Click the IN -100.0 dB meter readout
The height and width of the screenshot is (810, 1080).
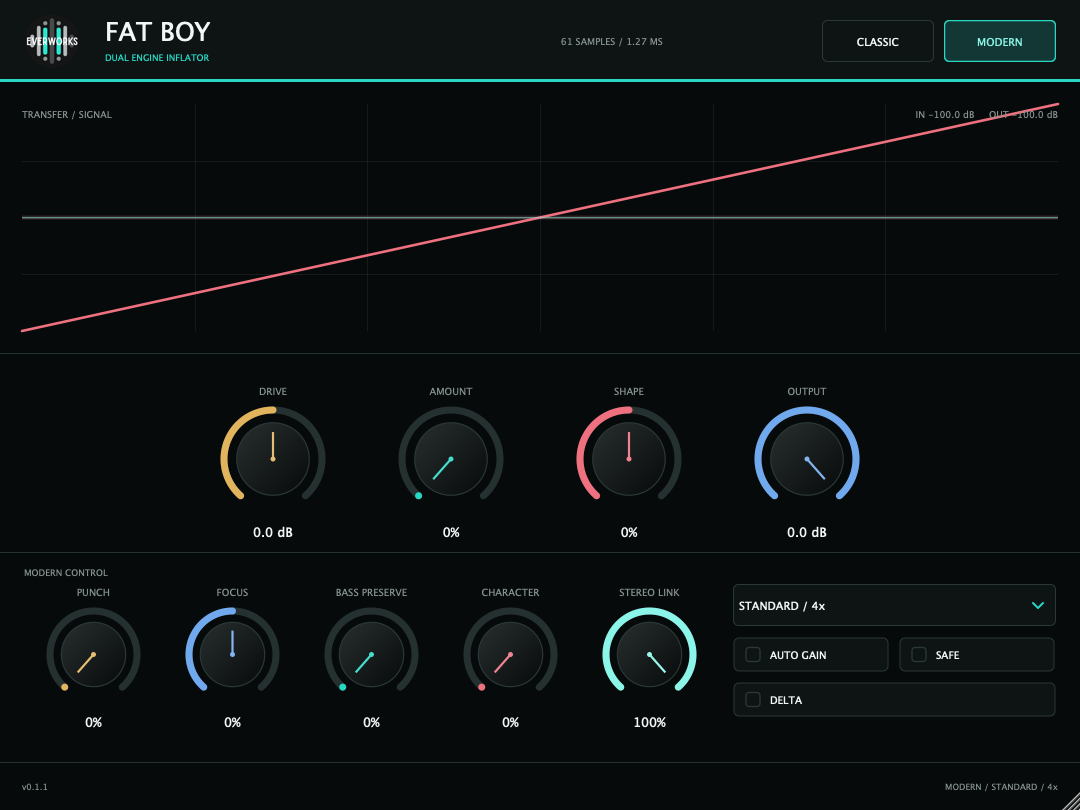click(x=944, y=115)
